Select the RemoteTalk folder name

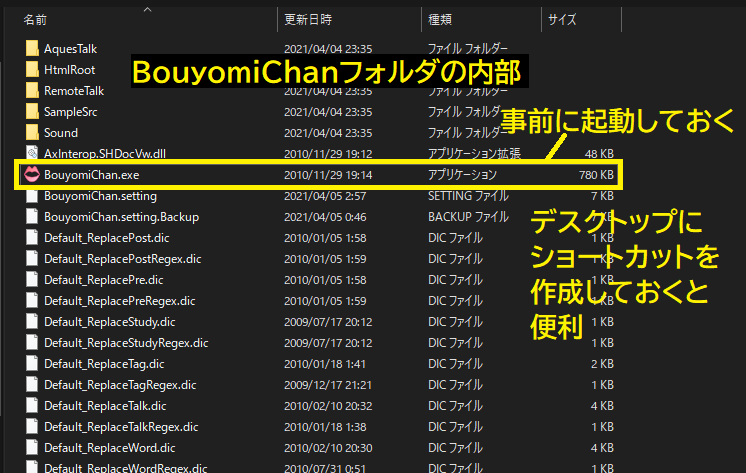74,90
